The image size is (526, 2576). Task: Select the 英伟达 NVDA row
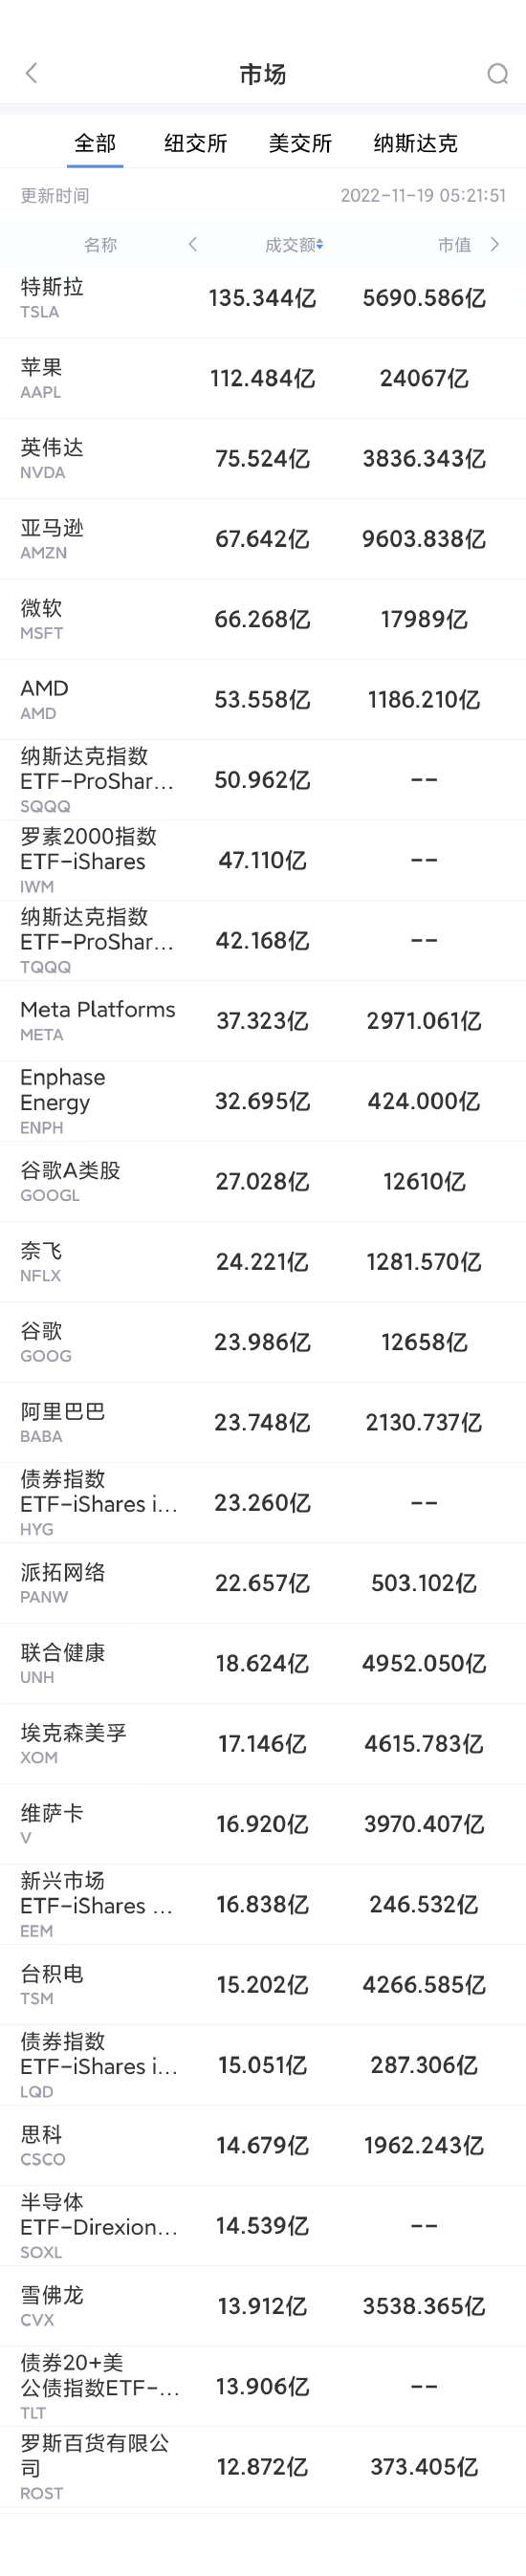tap(263, 458)
